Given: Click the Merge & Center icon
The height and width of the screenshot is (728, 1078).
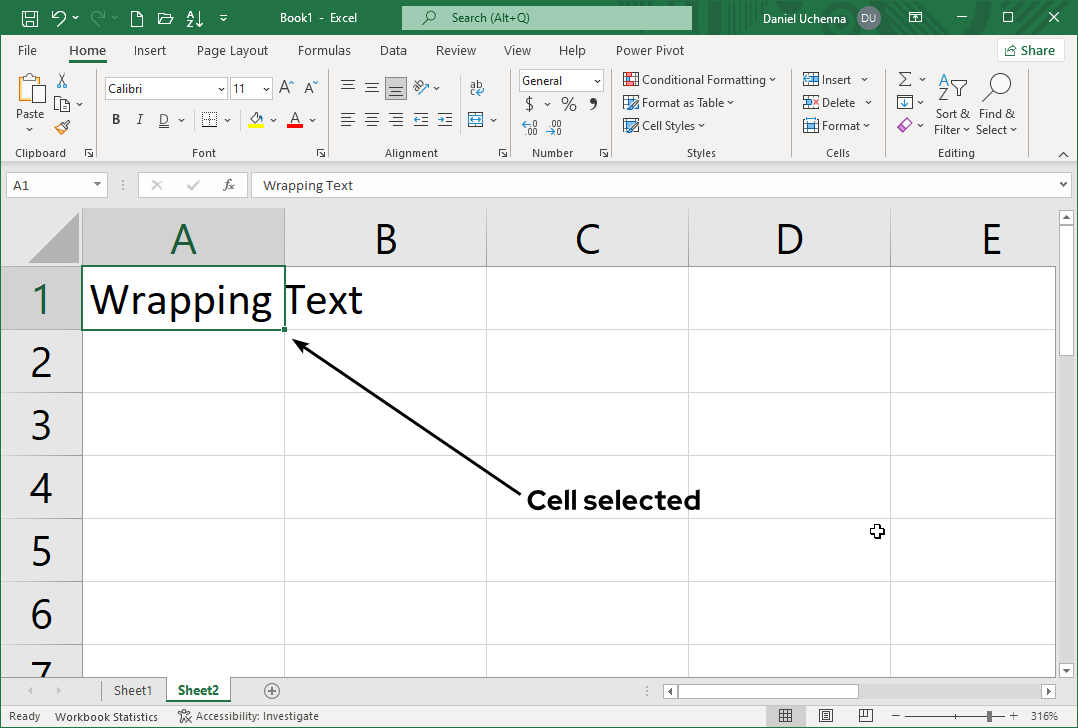Looking at the screenshot, I should 477,119.
